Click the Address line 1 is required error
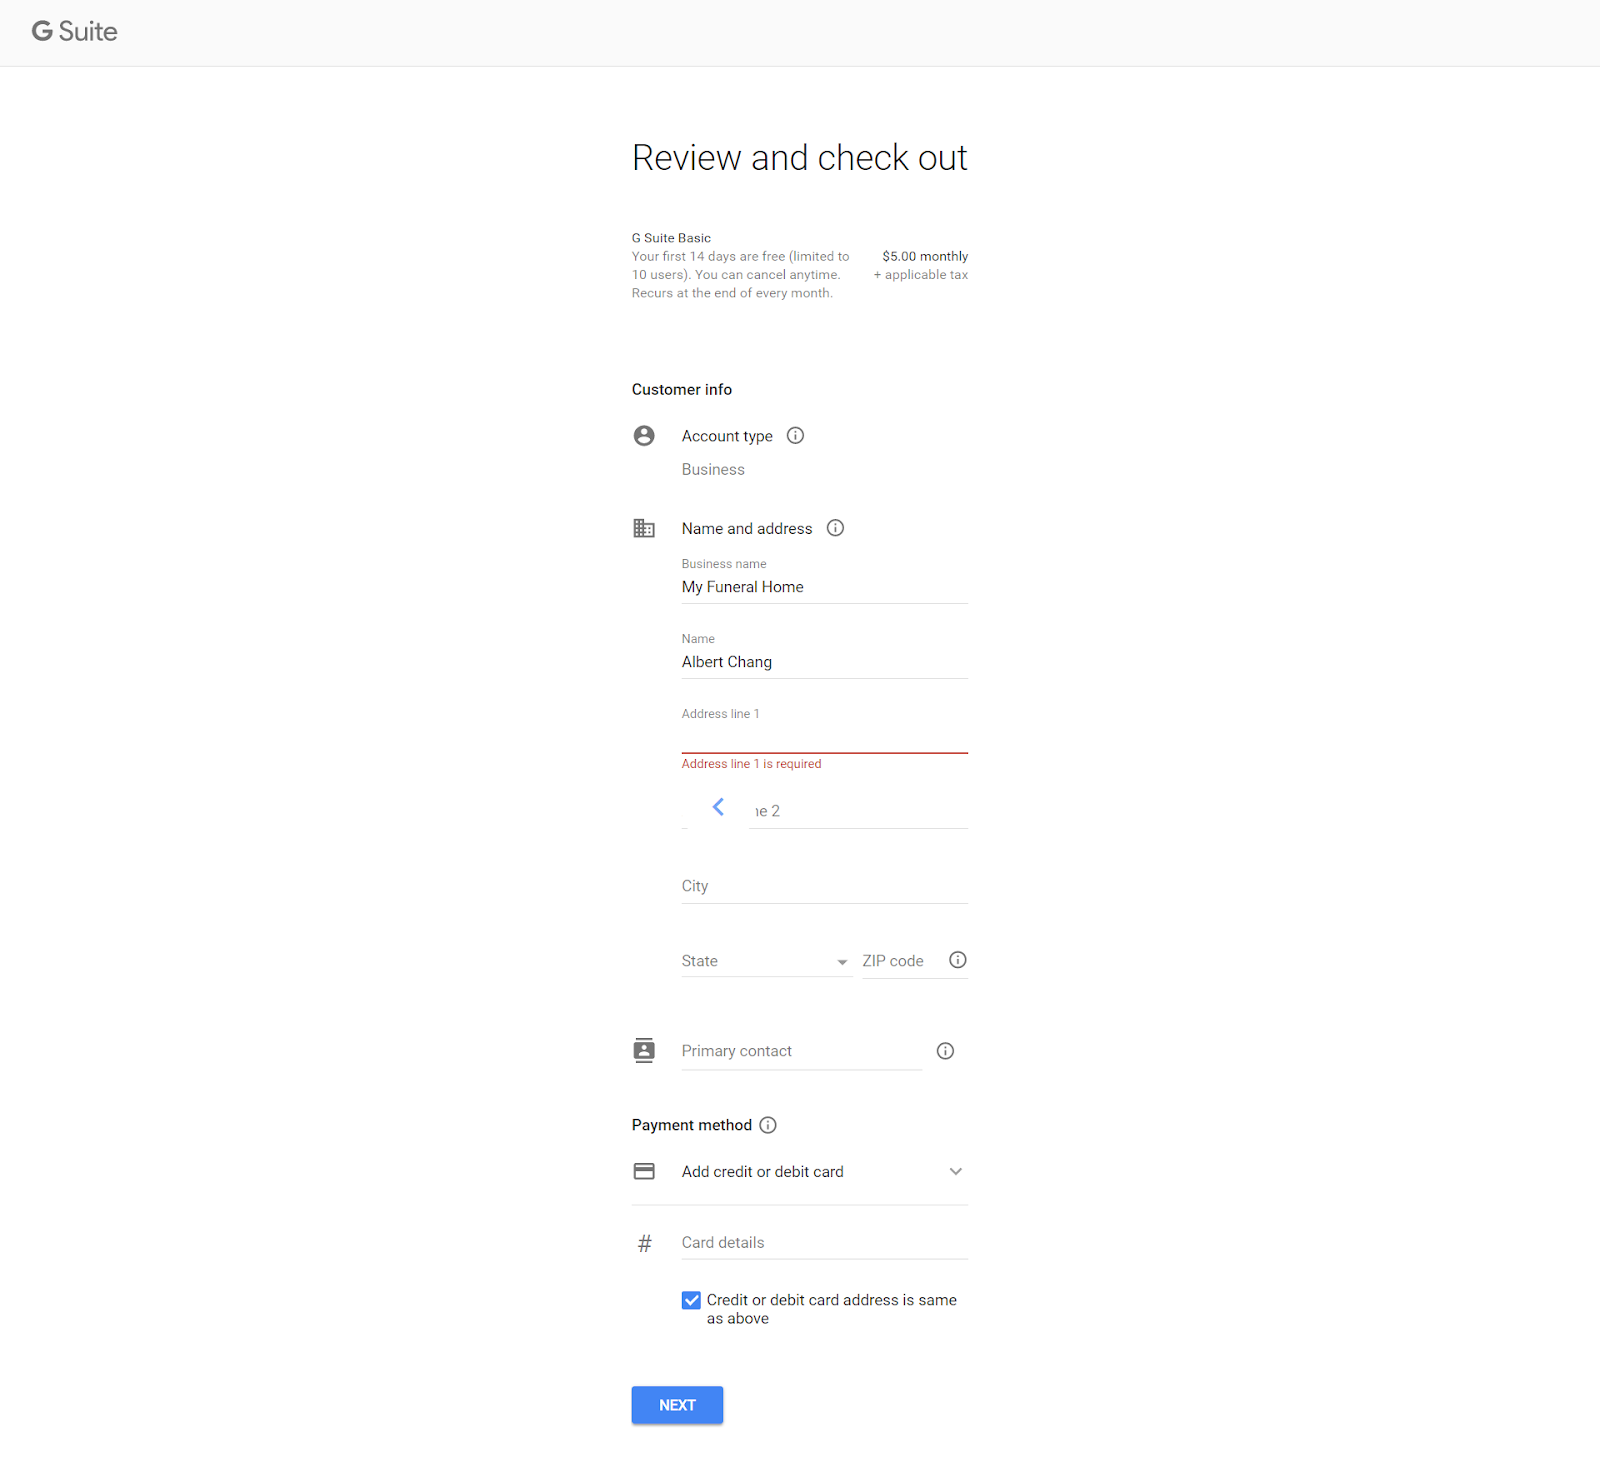The height and width of the screenshot is (1472, 1600). pos(751,764)
